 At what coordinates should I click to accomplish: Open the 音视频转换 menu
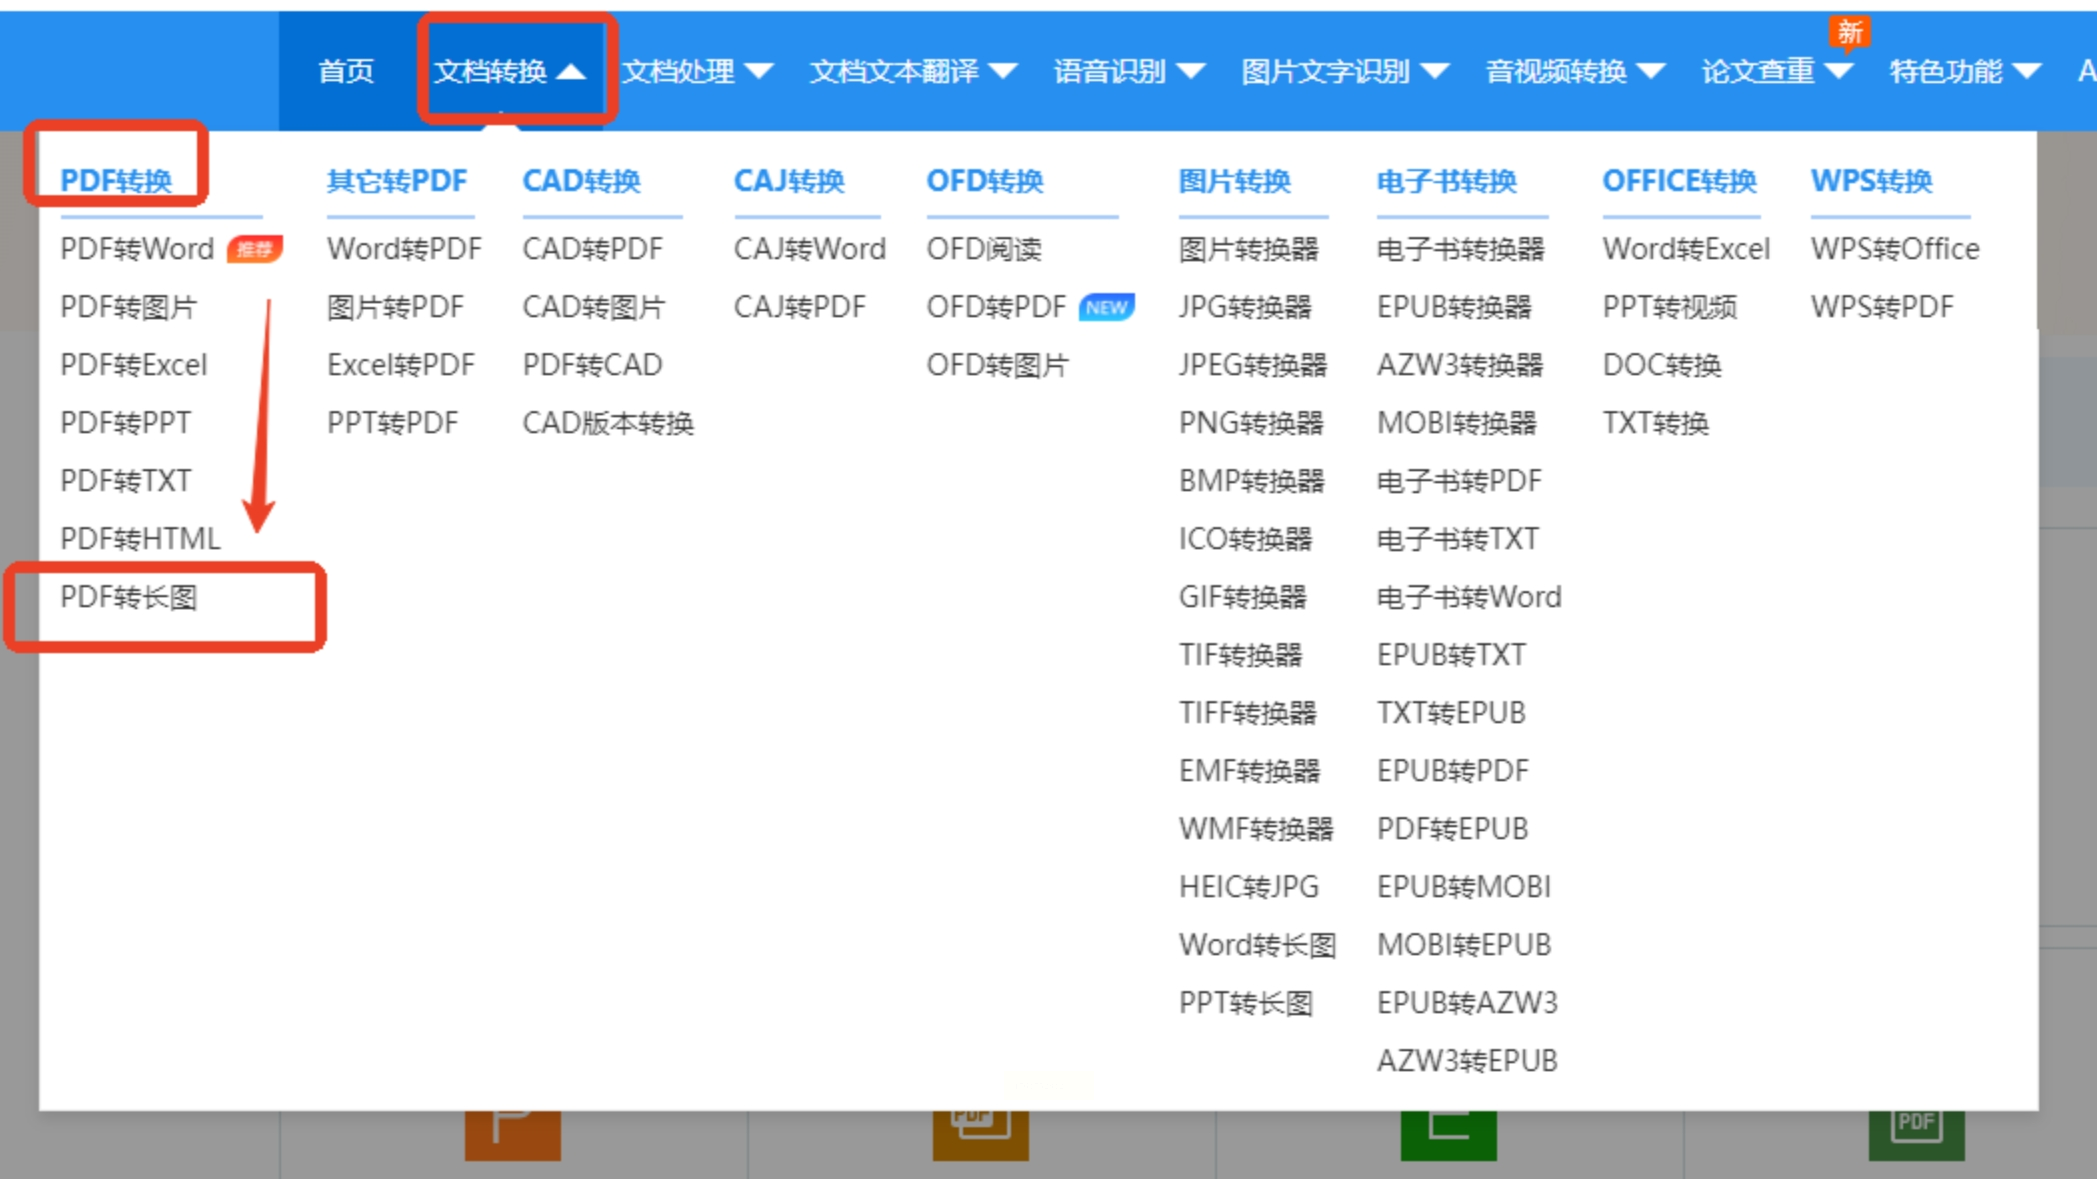click(1574, 71)
